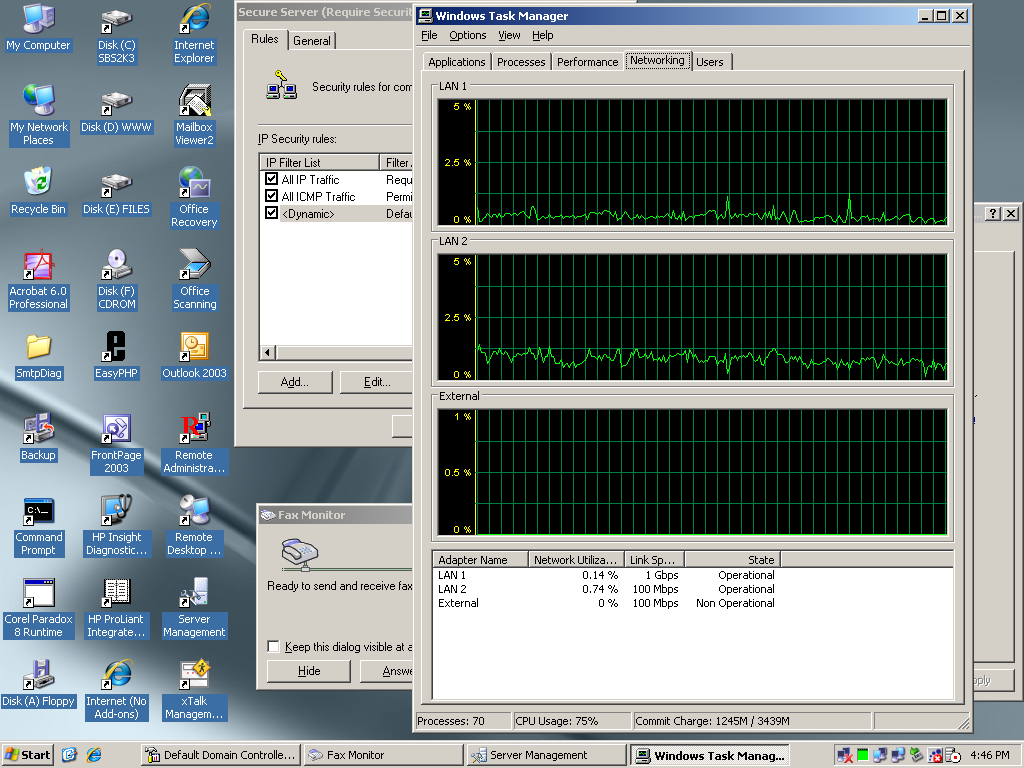1024x768 pixels.
Task: Click the clock showing 4:46 PM
Action: pos(989,755)
